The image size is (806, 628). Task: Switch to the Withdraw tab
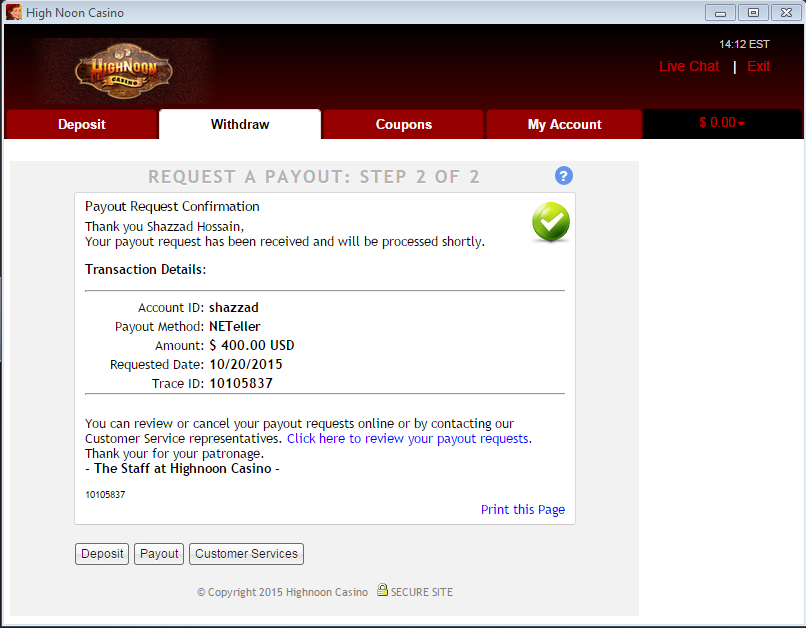coord(240,124)
